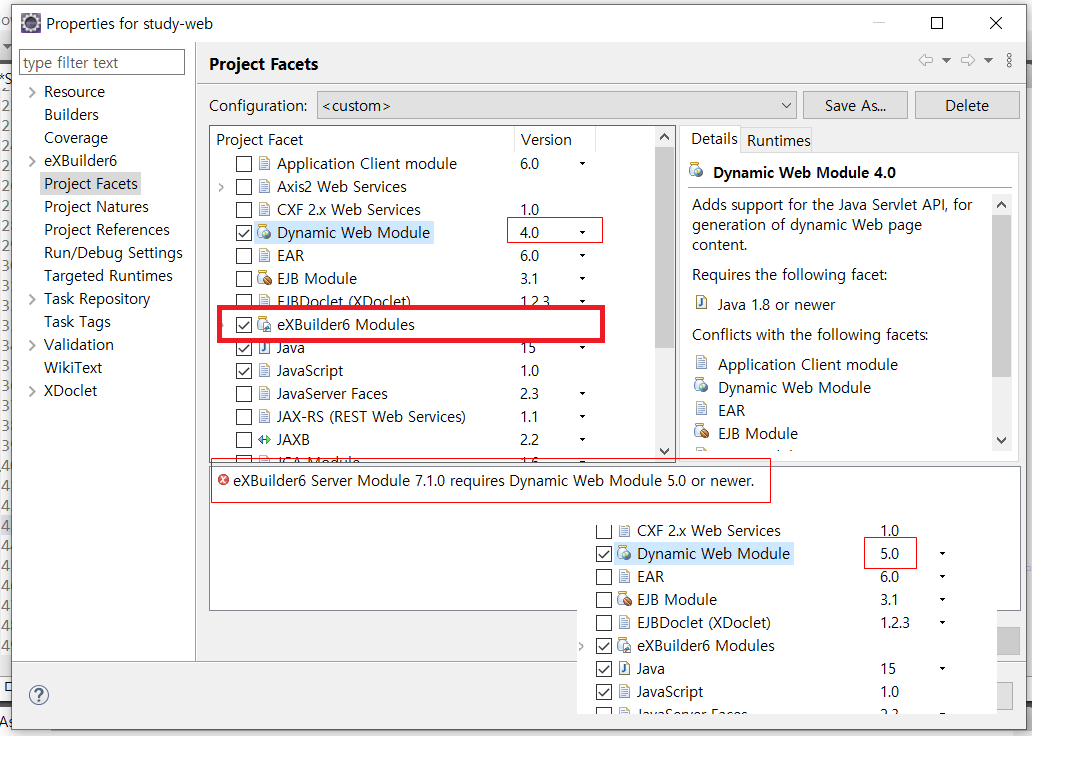The width and height of the screenshot is (1076, 763).
Task: Click the properties dialog title bar icon
Action: (x=31, y=23)
